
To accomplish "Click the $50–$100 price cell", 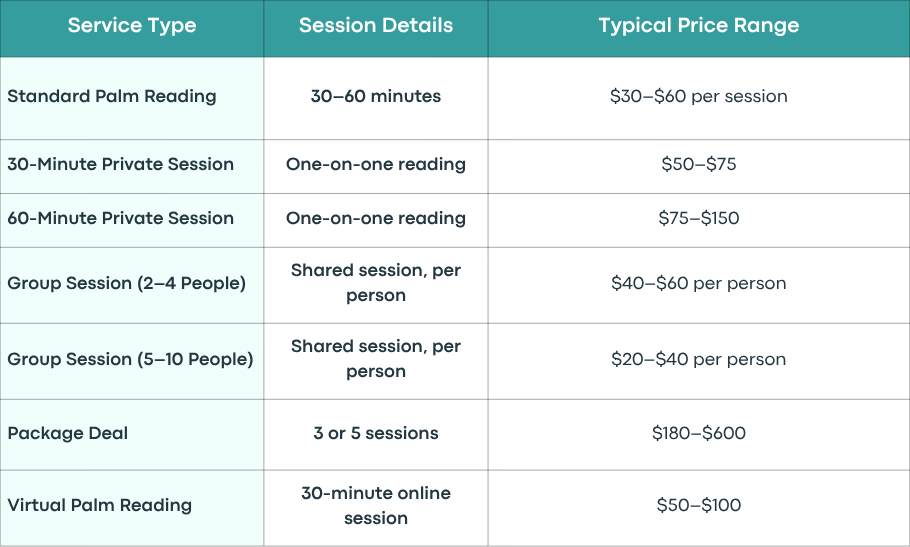I will click(699, 508).
